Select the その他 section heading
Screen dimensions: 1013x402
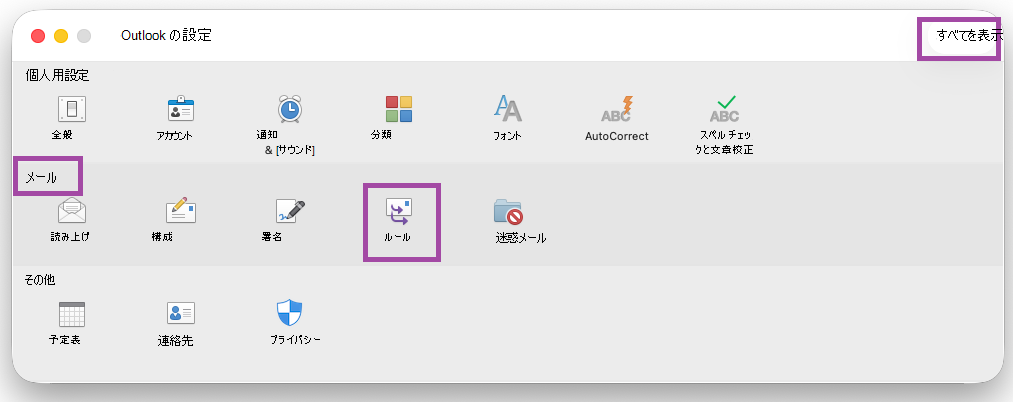(40, 280)
